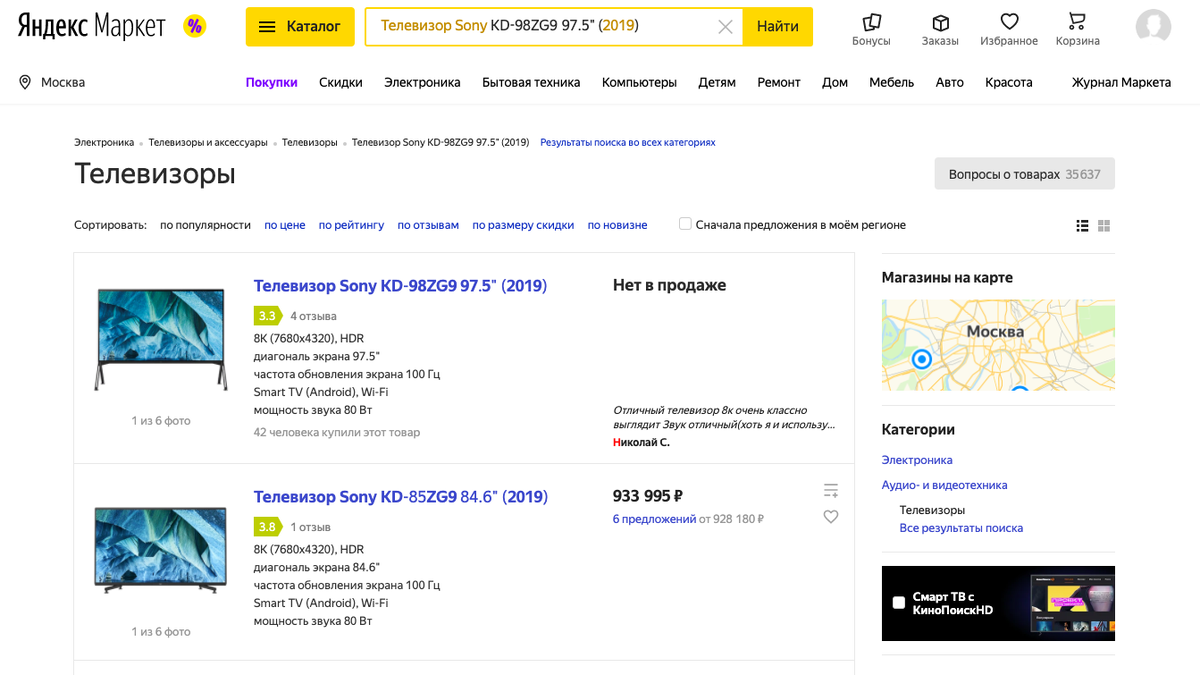
Task: Open the Красота category
Action: pos(1009,82)
